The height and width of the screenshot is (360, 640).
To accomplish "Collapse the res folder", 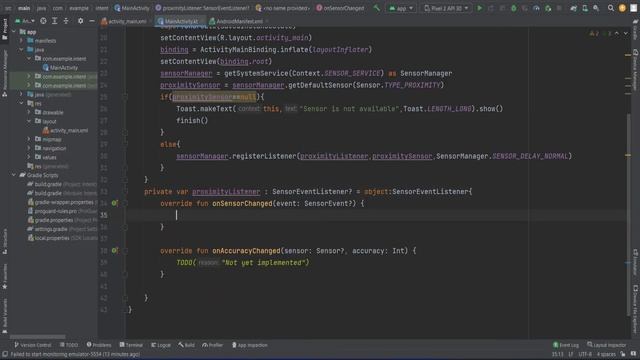I will [21, 104].
